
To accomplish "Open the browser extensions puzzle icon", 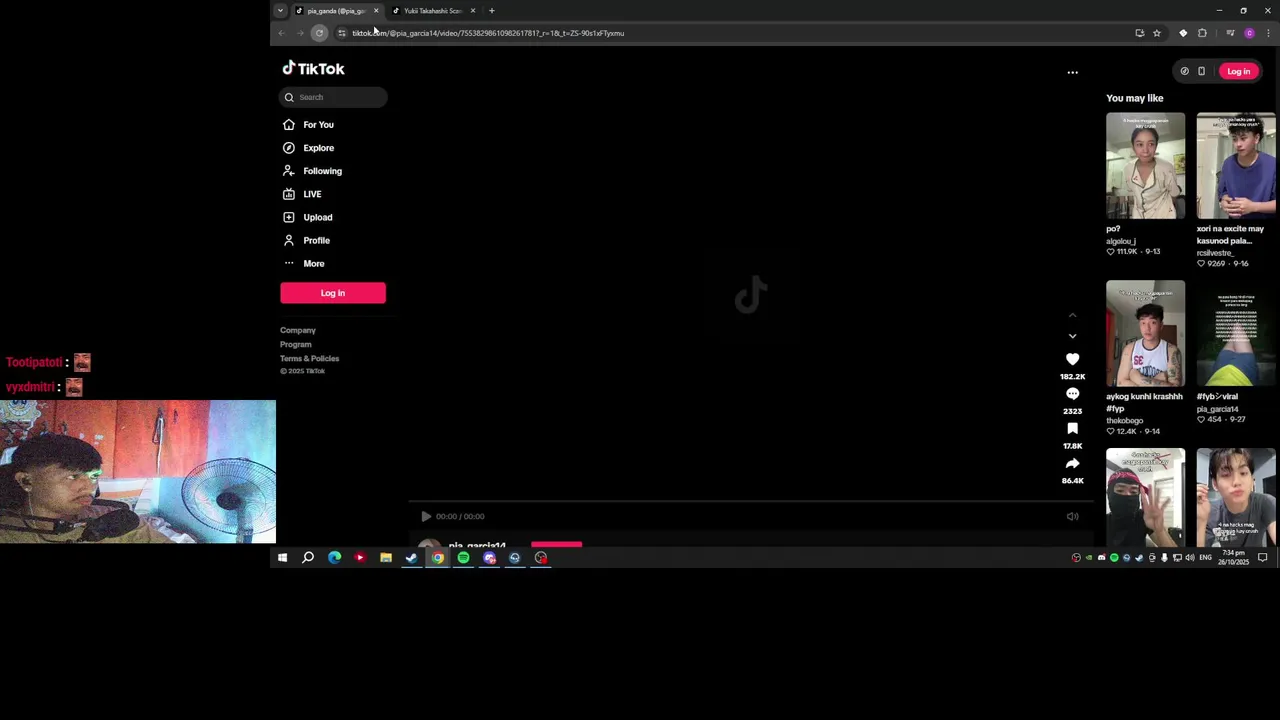I will click(x=1202, y=33).
